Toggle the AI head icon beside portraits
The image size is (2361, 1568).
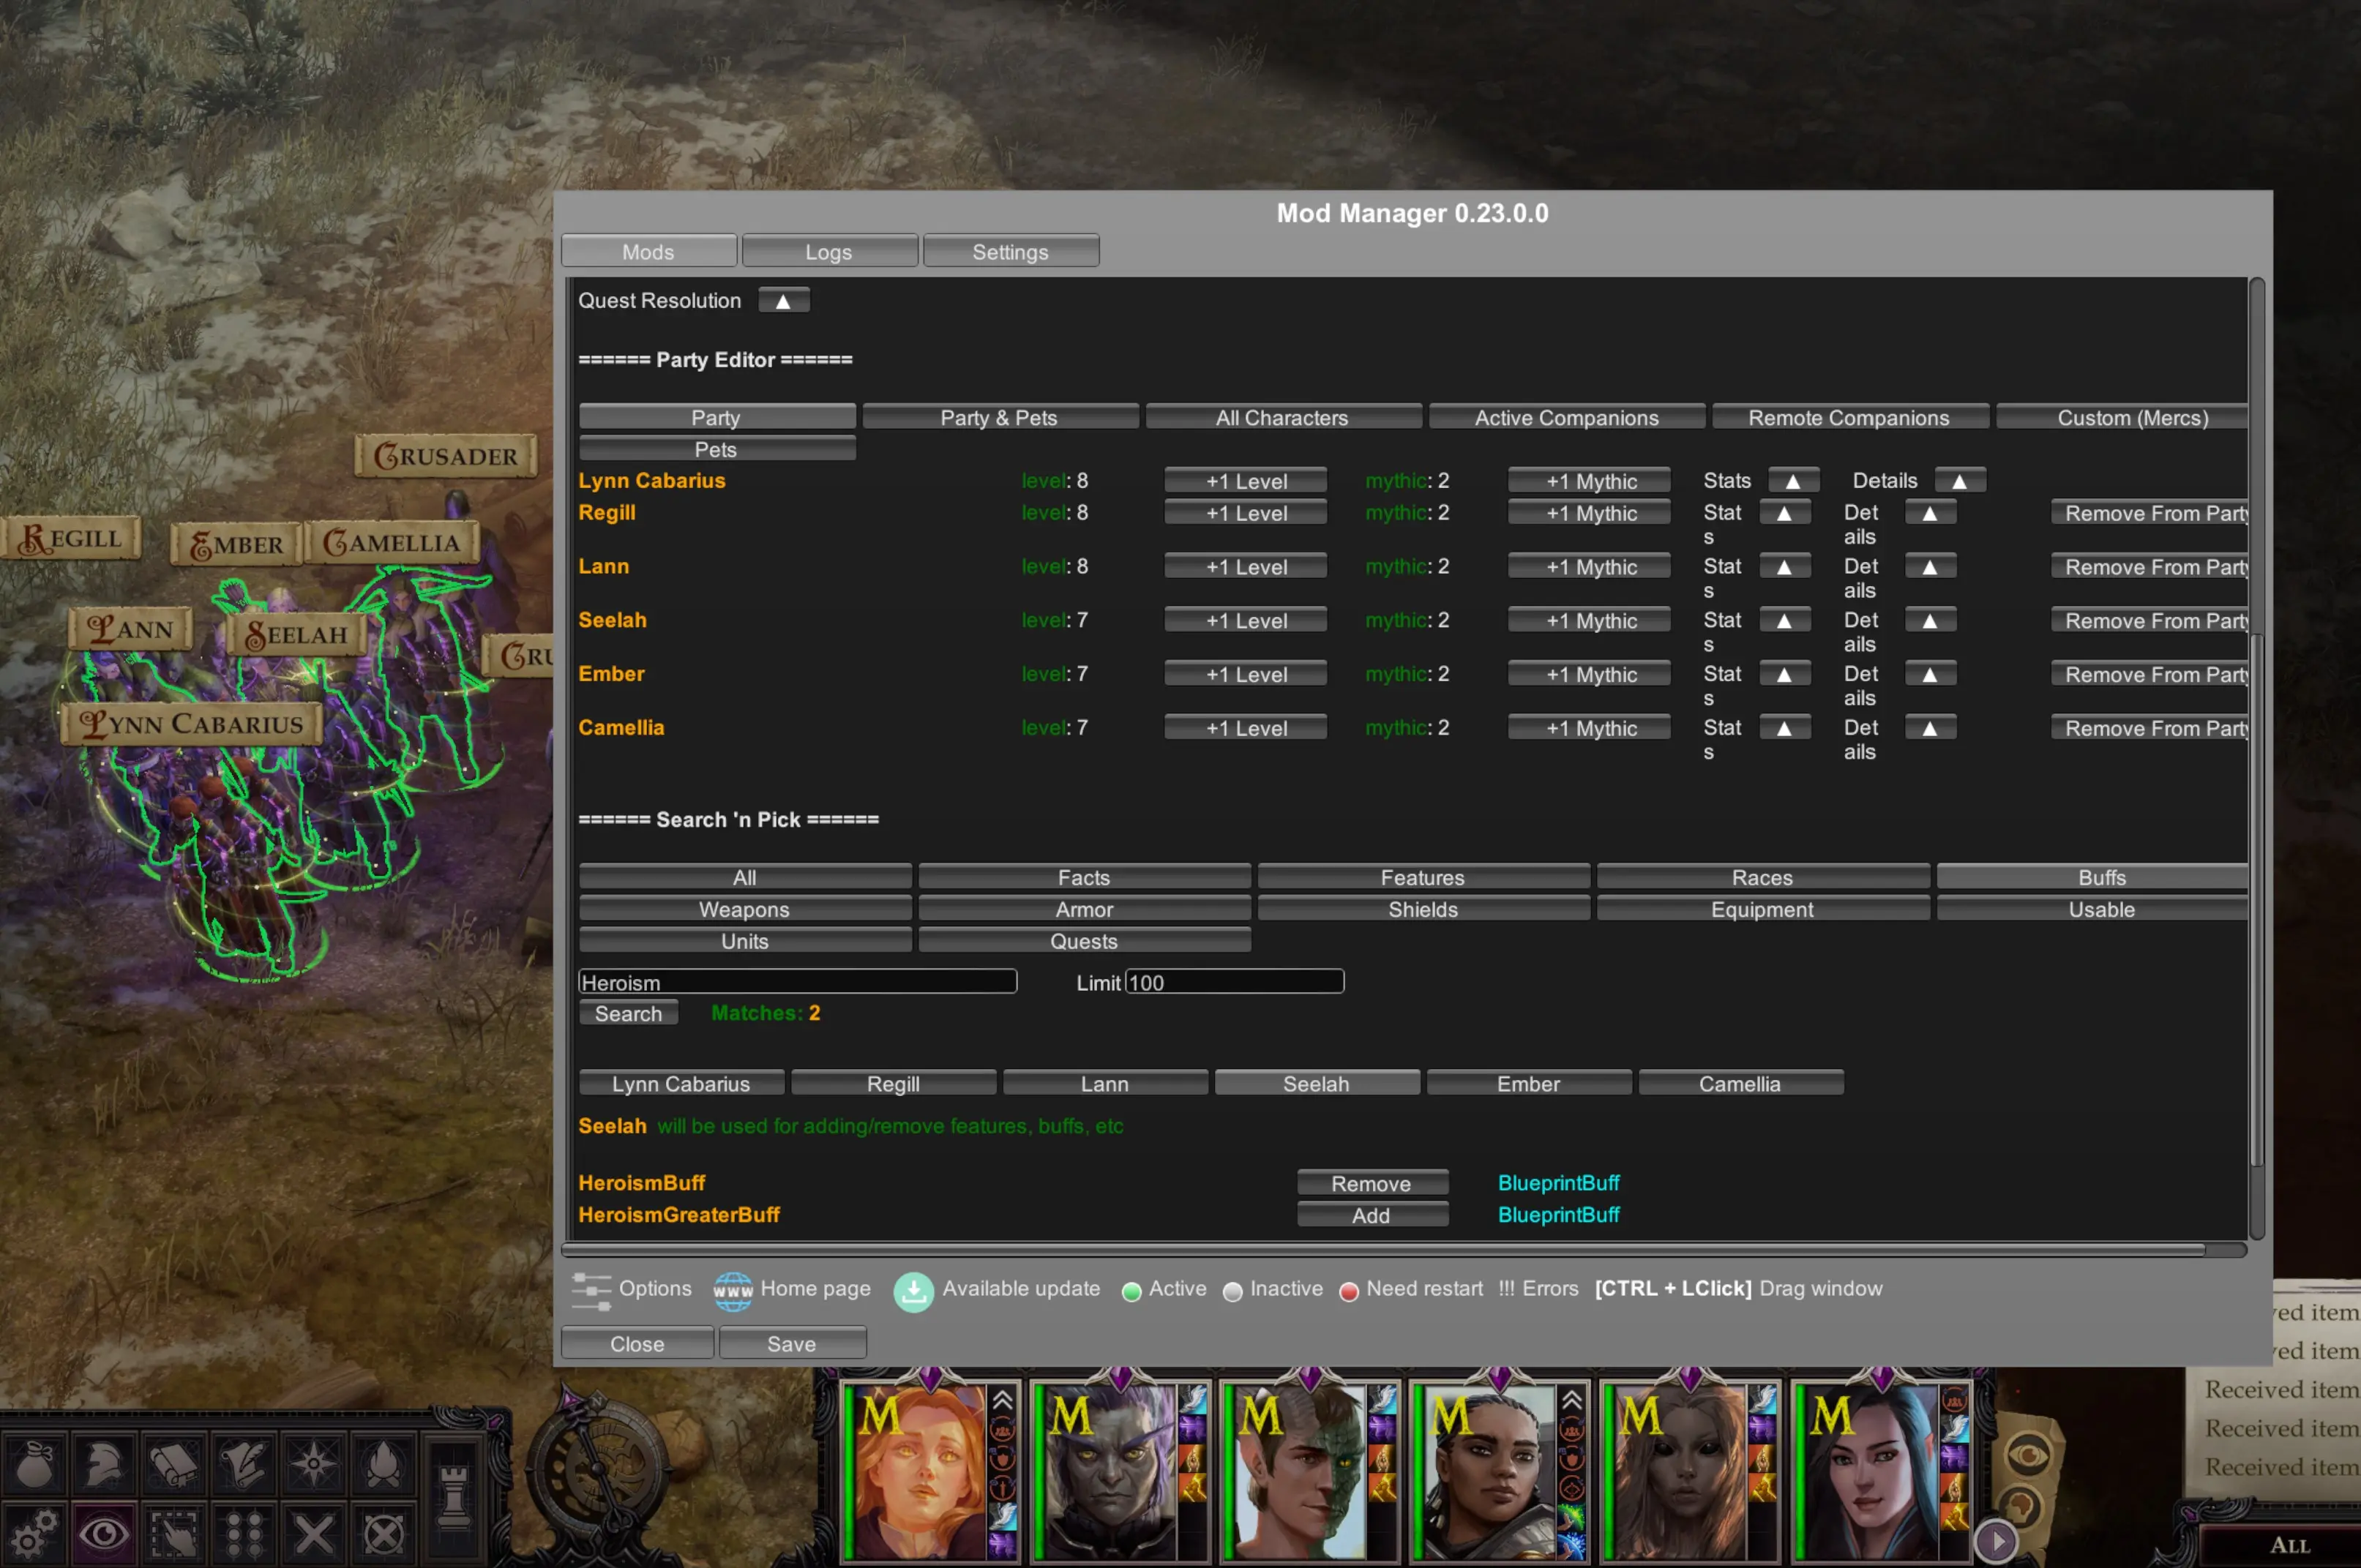click(x=2019, y=1508)
